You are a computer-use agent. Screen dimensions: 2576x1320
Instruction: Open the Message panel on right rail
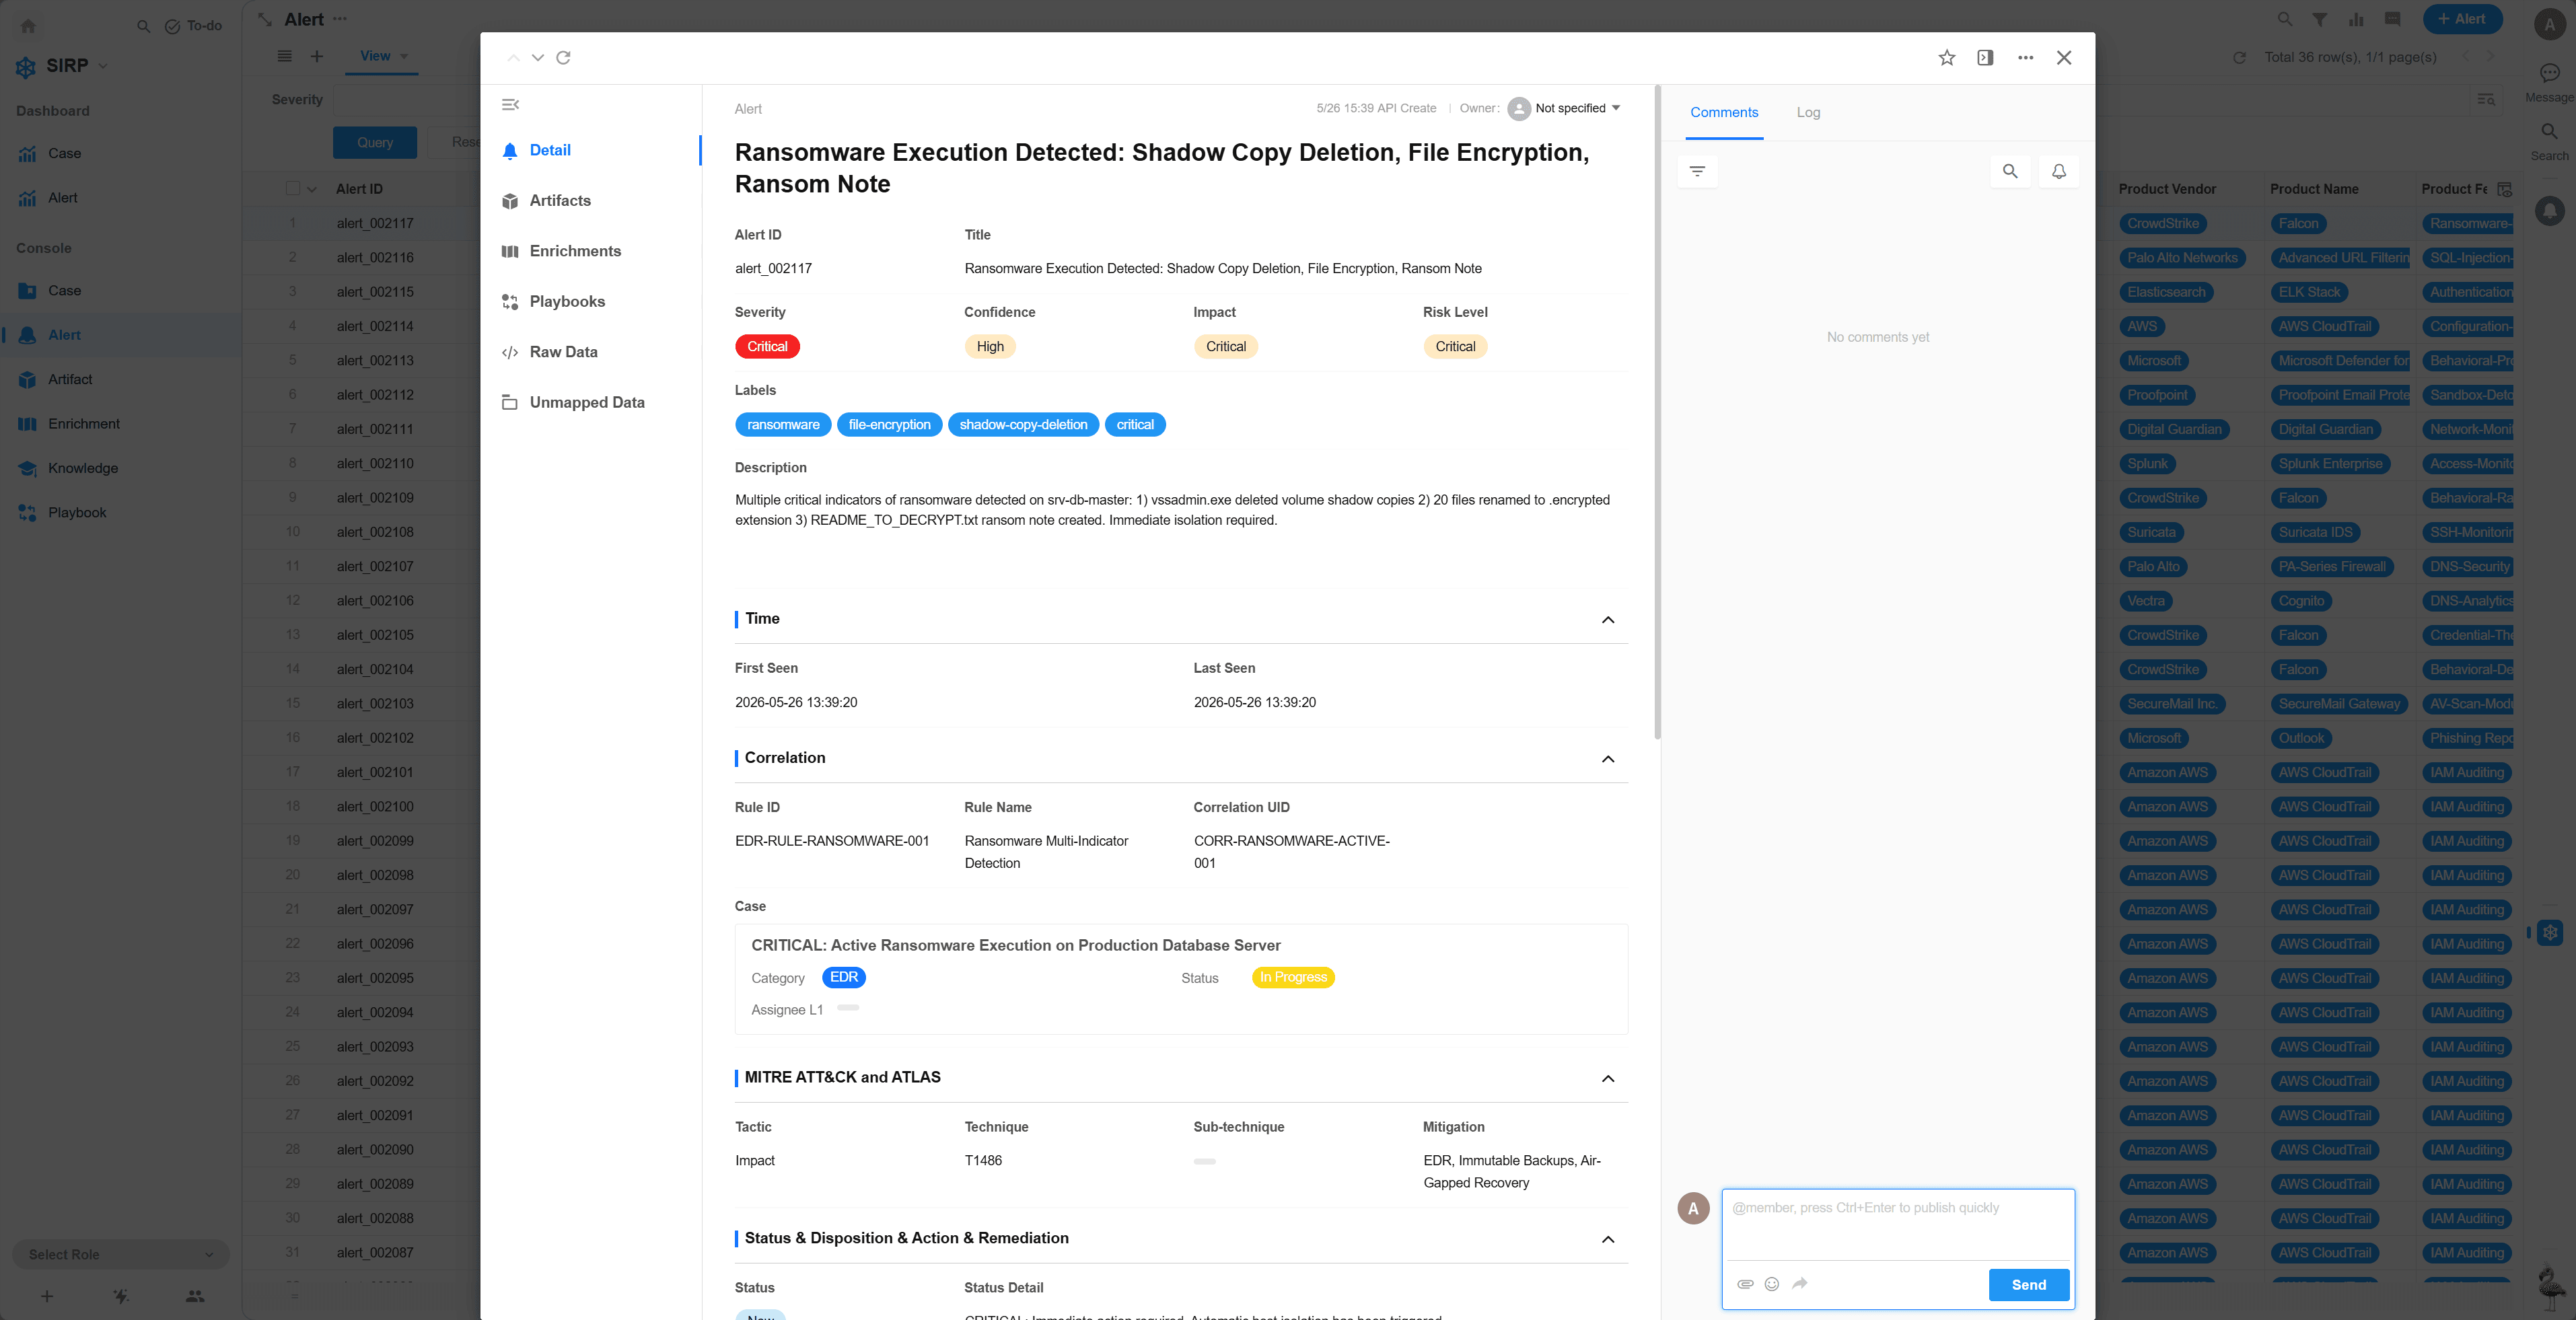pyautogui.click(x=2549, y=81)
